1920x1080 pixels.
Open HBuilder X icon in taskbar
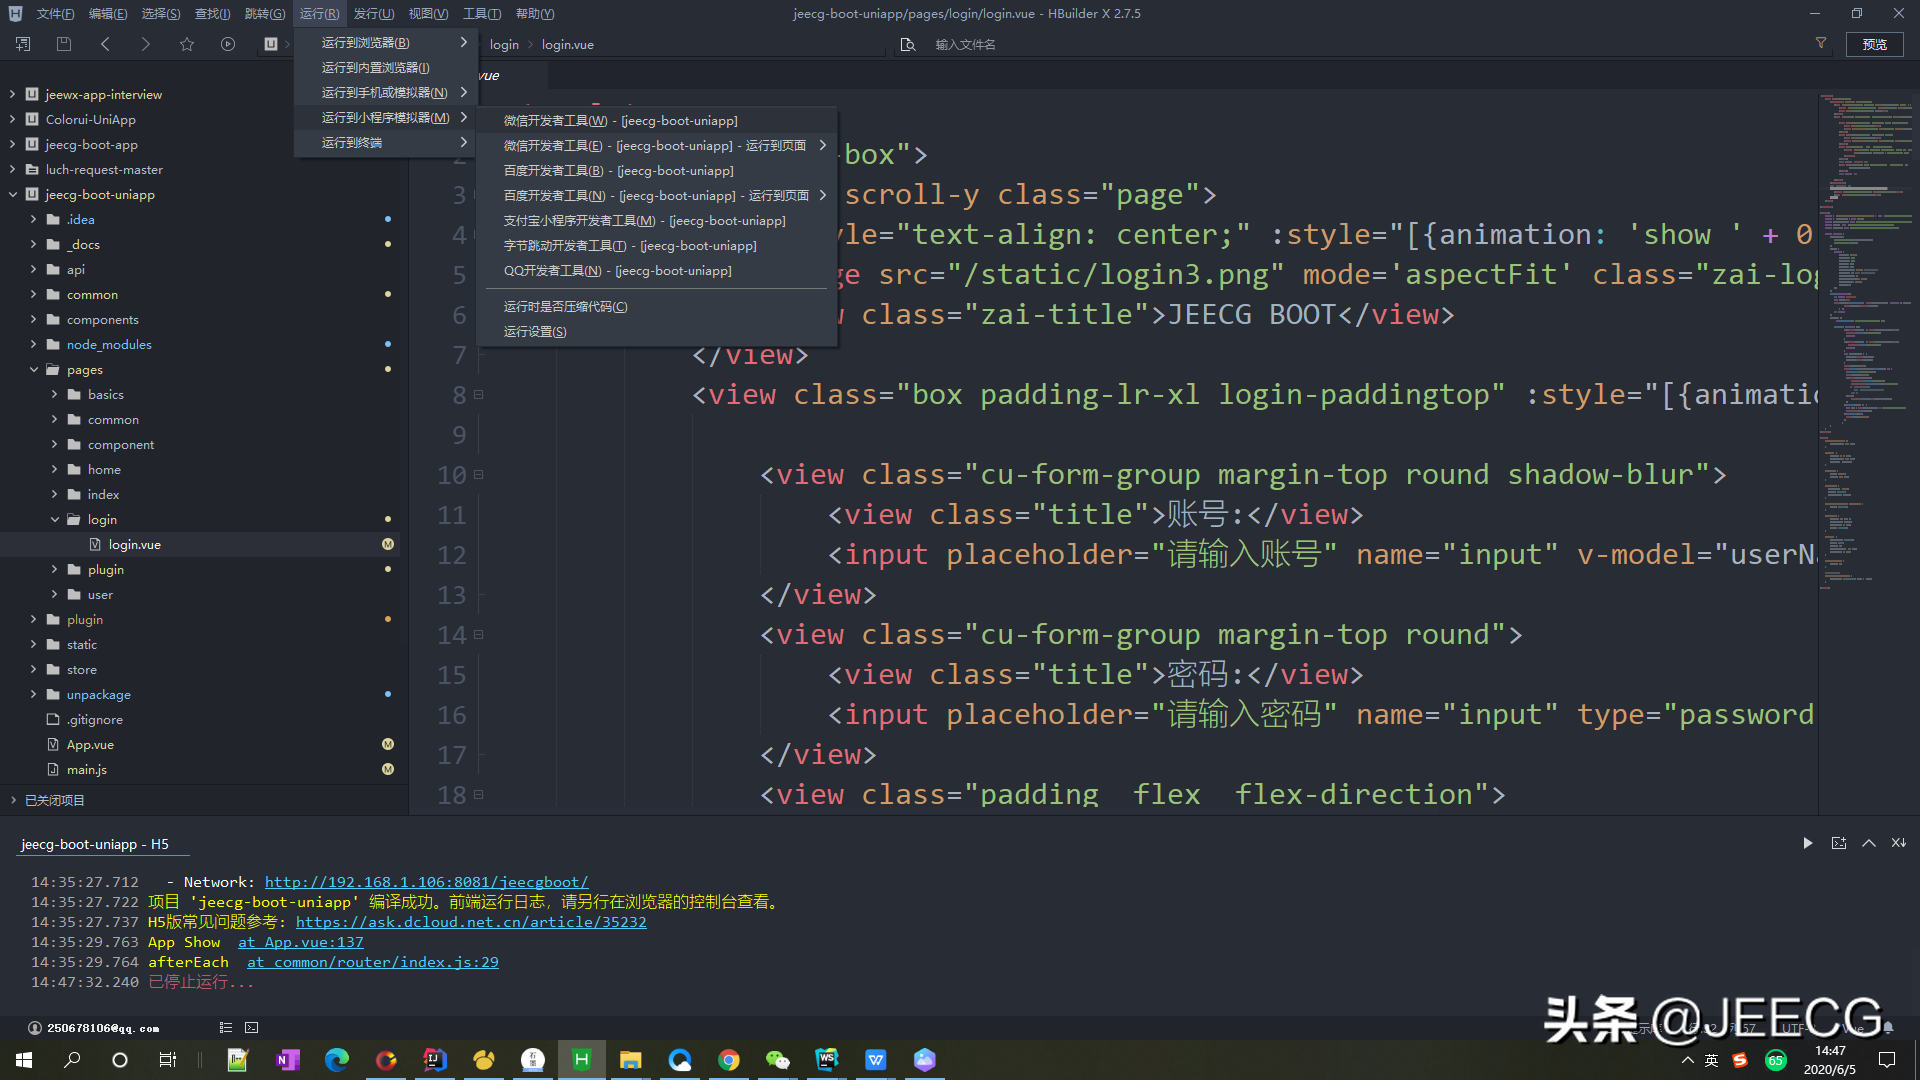pos(581,1060)
